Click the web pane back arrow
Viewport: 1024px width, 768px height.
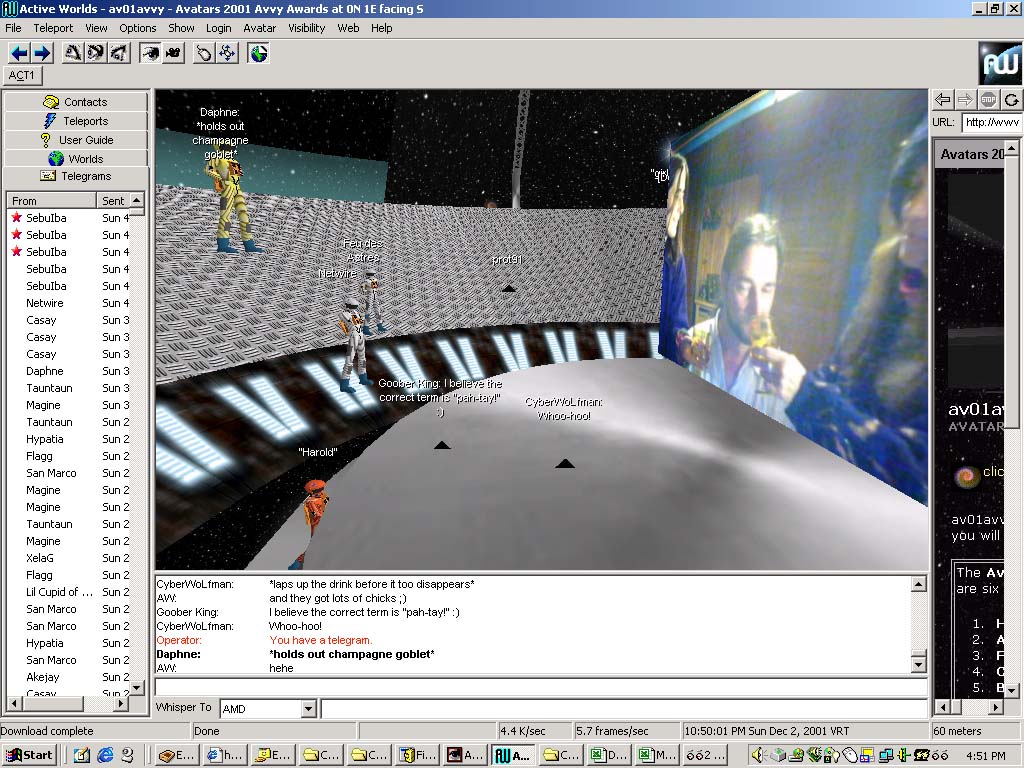(x=942, y=99)
